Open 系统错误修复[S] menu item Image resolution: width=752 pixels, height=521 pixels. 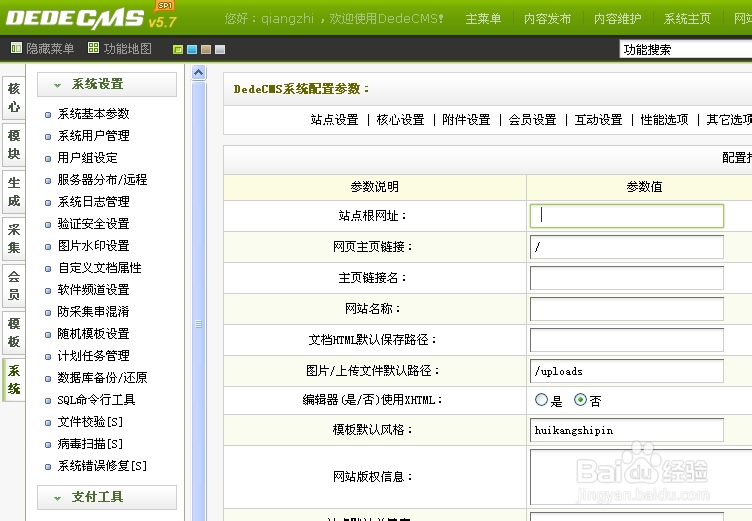[102, 466]
